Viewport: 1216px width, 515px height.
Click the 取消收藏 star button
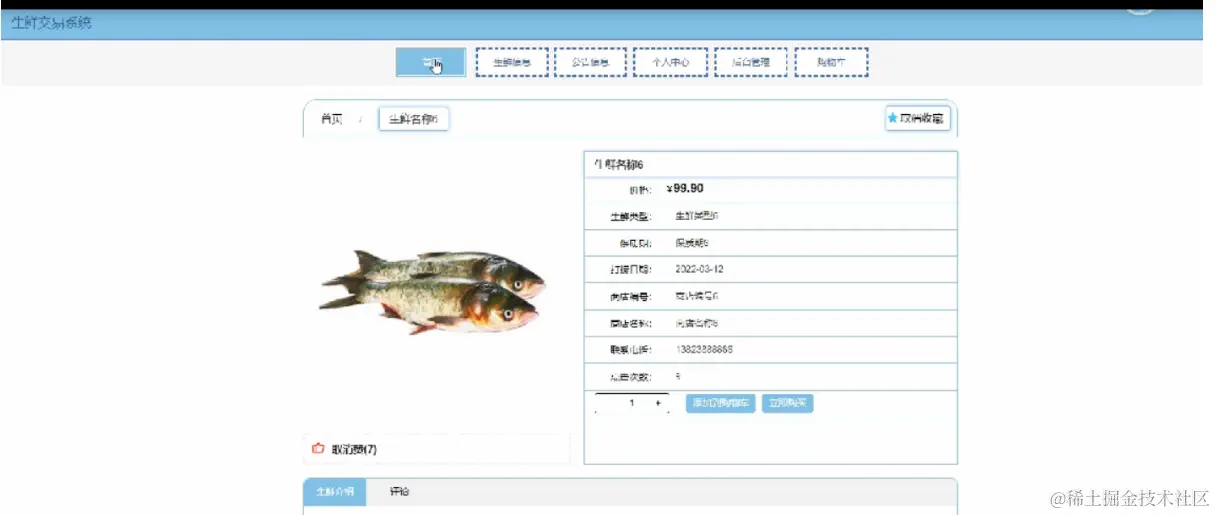point(917,118)
